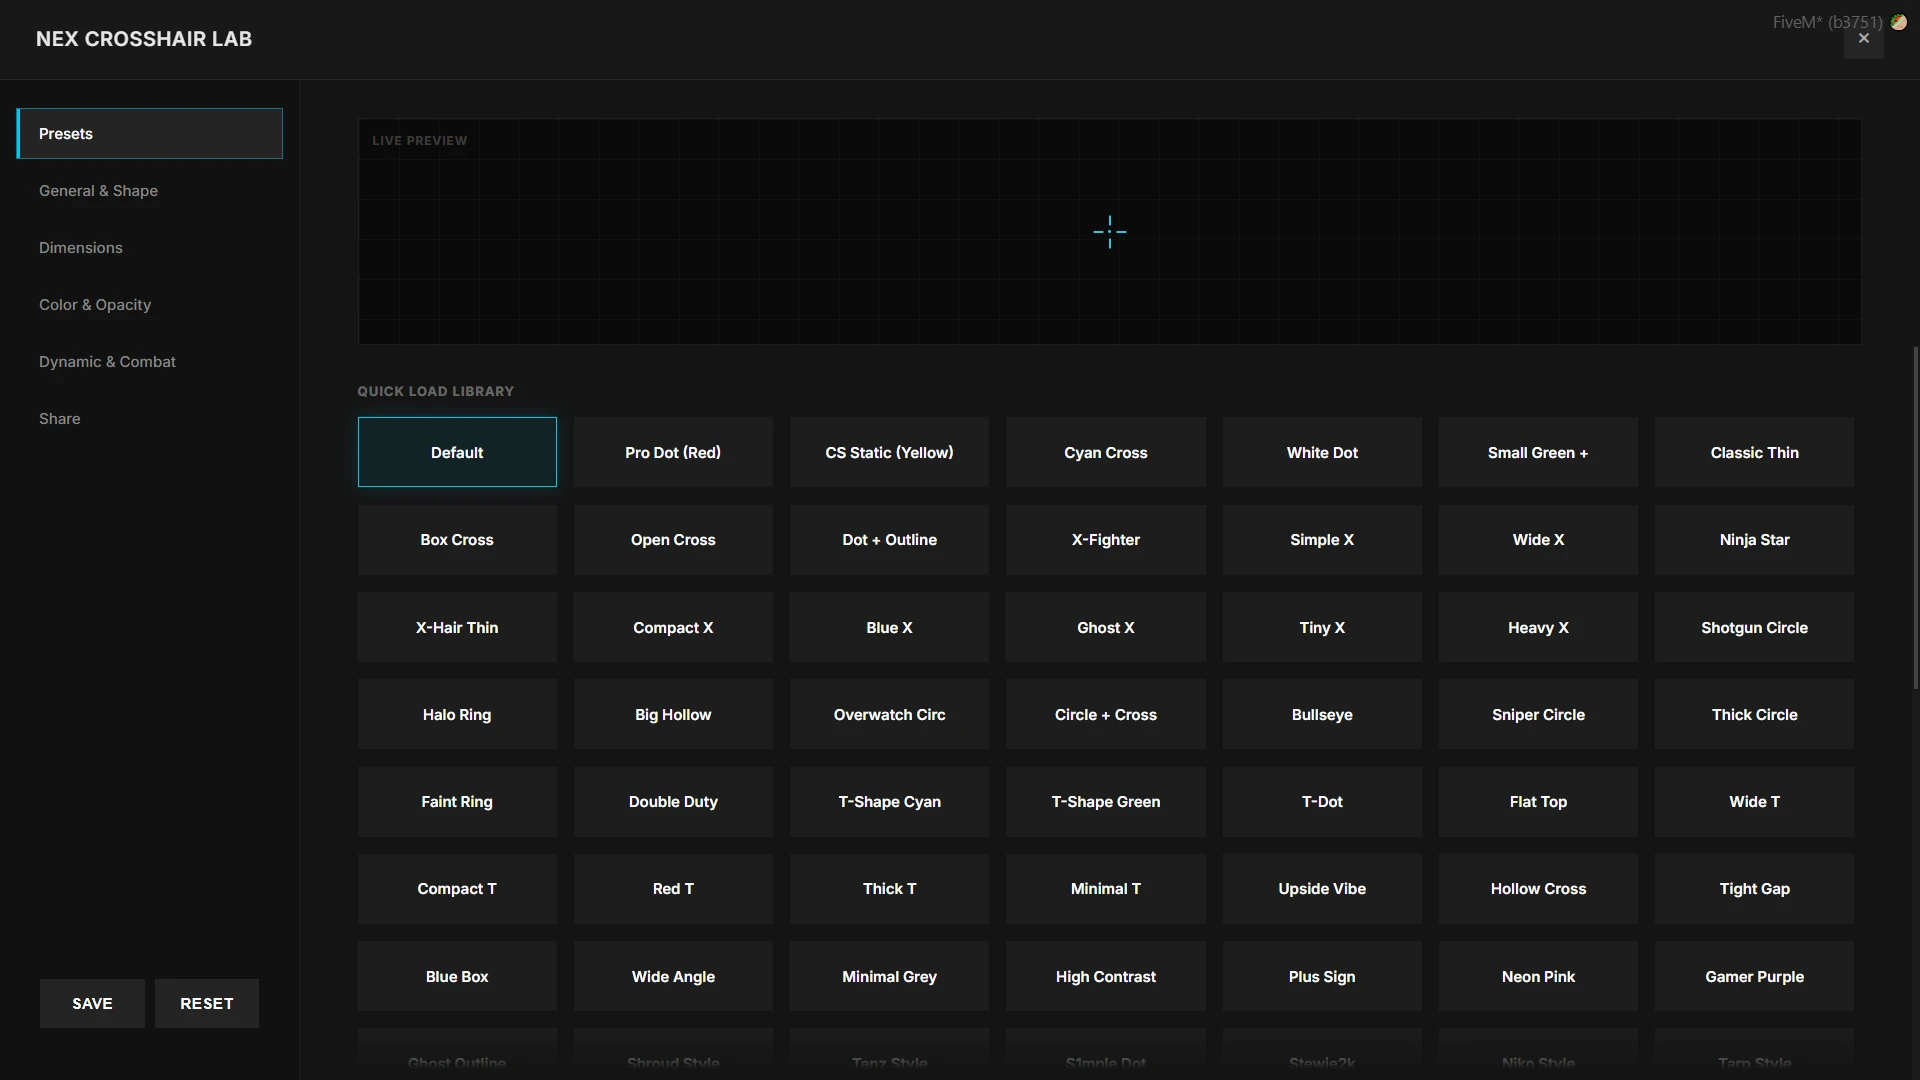
Task: Select the White Dot preset
Action: tap(1322, 452)
